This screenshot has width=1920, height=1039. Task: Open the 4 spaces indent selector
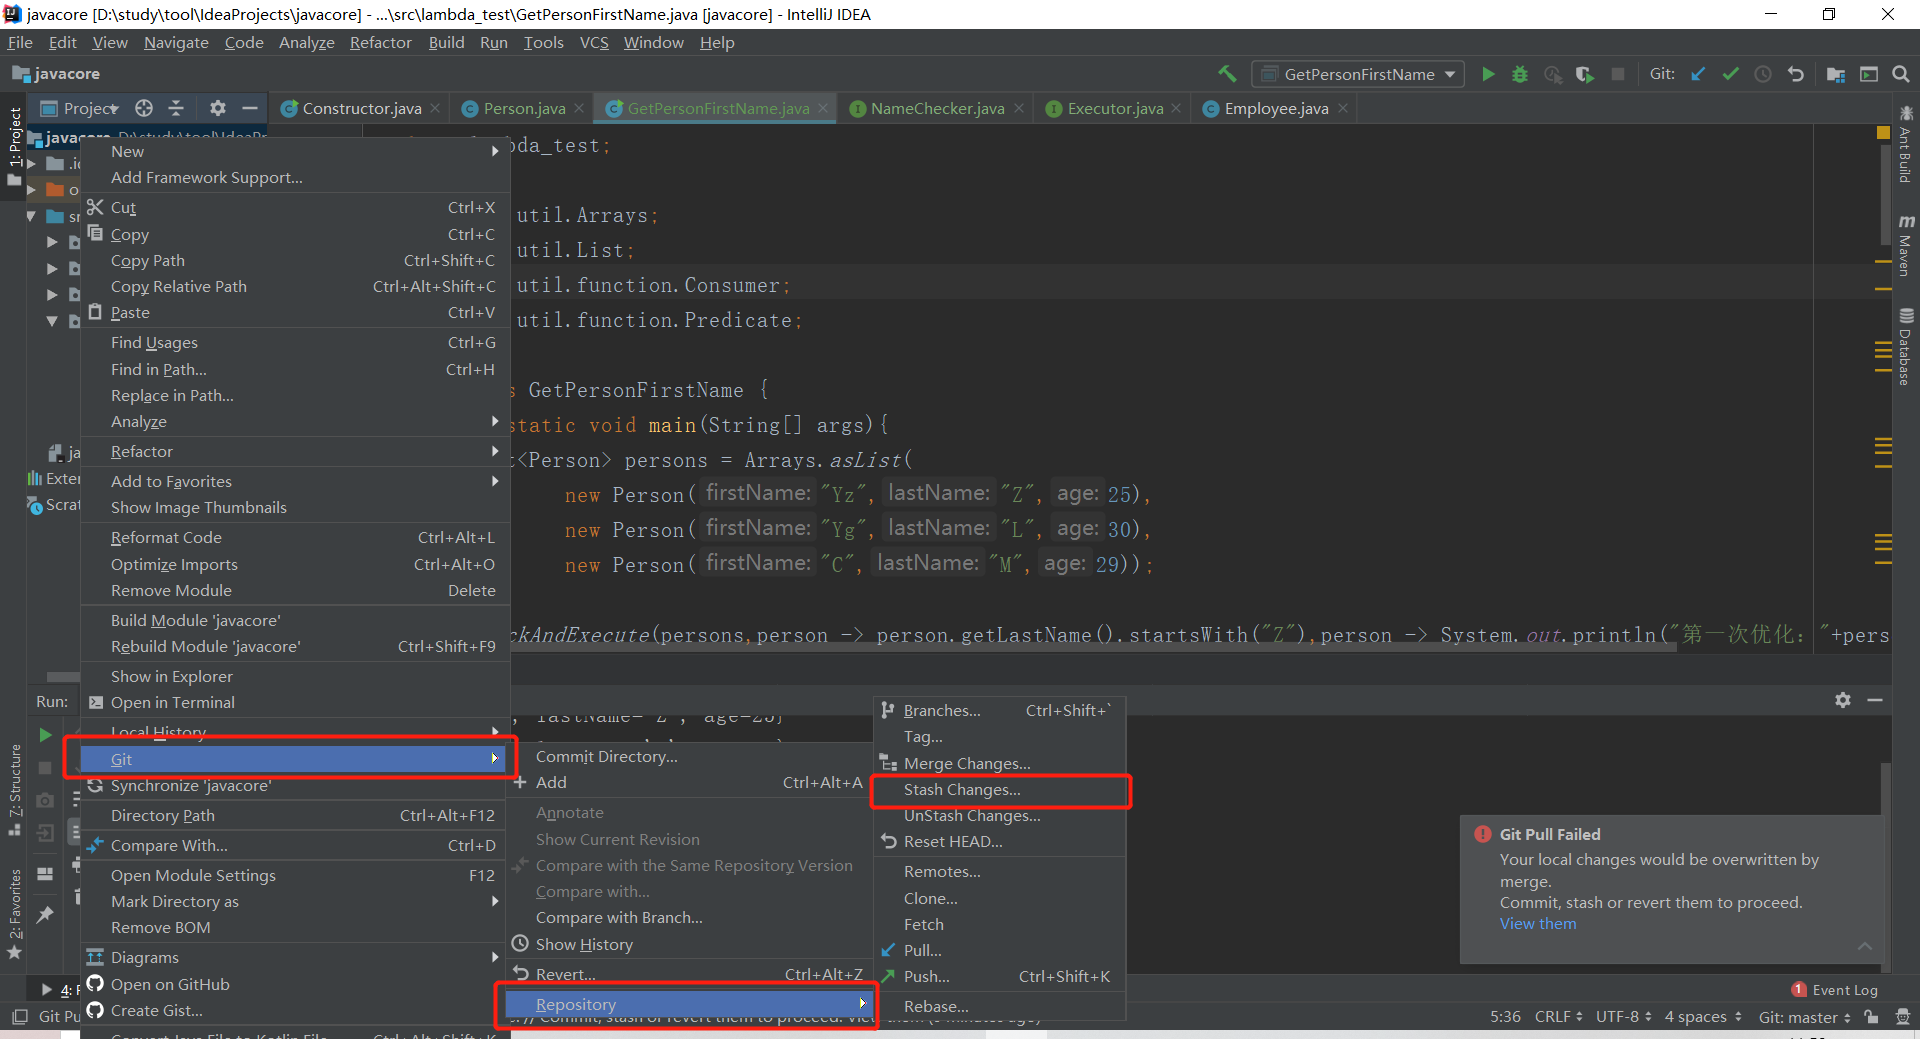pyautogui.click(x=1703, y=1017)
